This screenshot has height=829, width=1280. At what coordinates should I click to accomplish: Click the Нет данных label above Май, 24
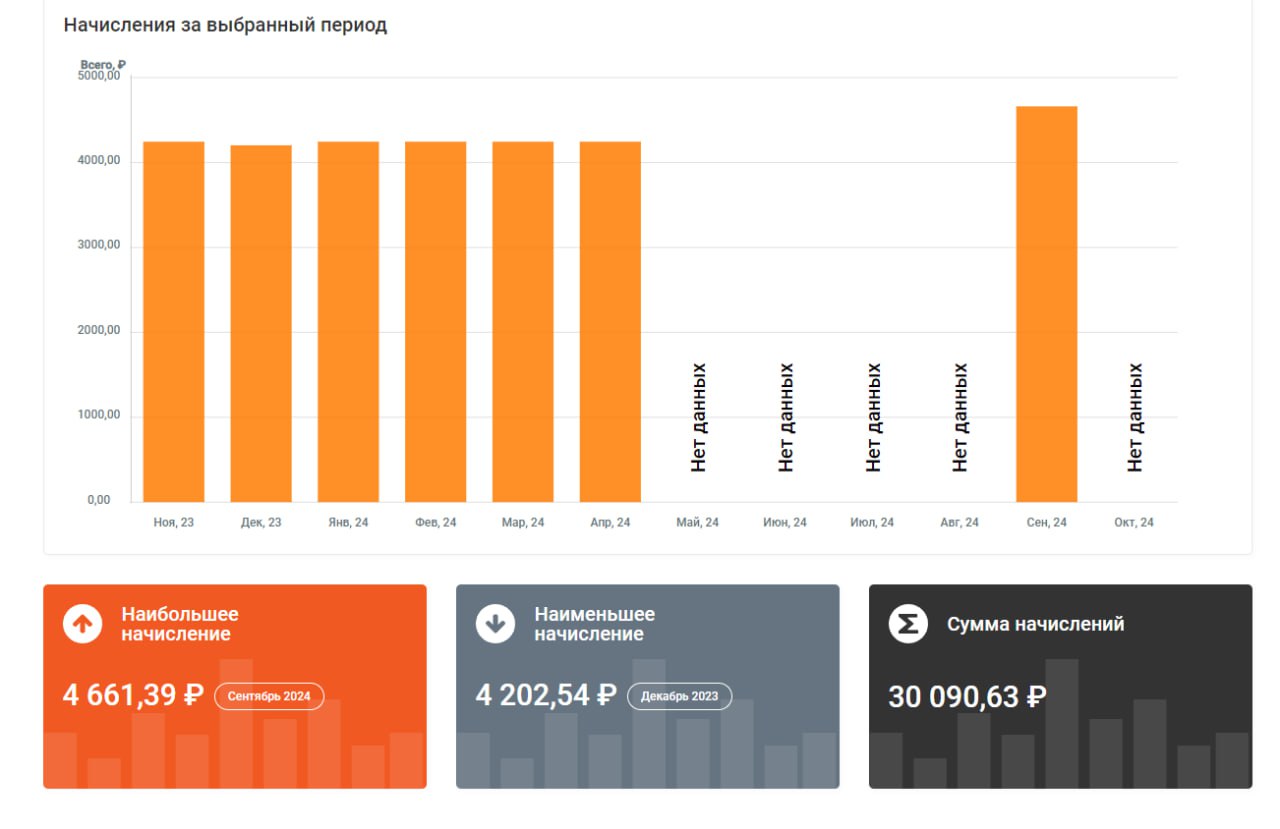click(x=698, y=417)
